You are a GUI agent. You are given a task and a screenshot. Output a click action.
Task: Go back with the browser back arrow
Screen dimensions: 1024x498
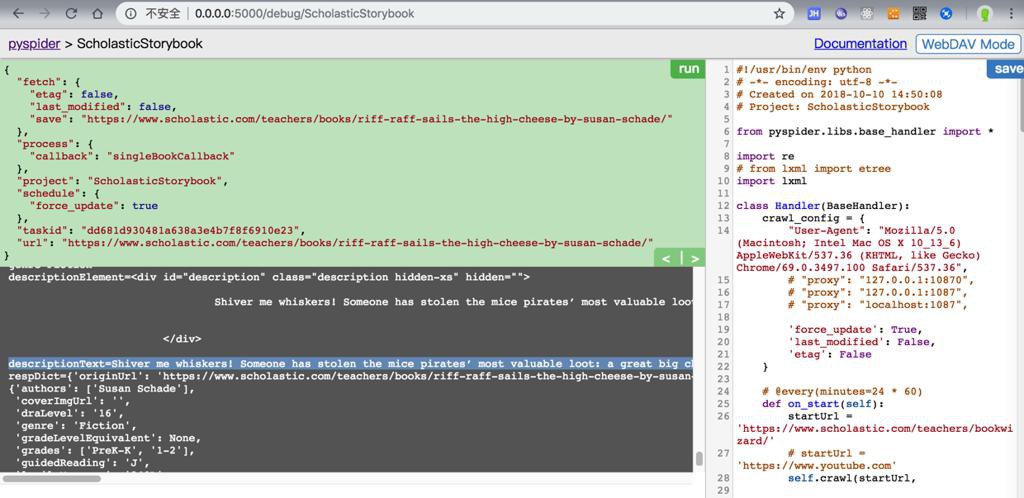[18, 13]
